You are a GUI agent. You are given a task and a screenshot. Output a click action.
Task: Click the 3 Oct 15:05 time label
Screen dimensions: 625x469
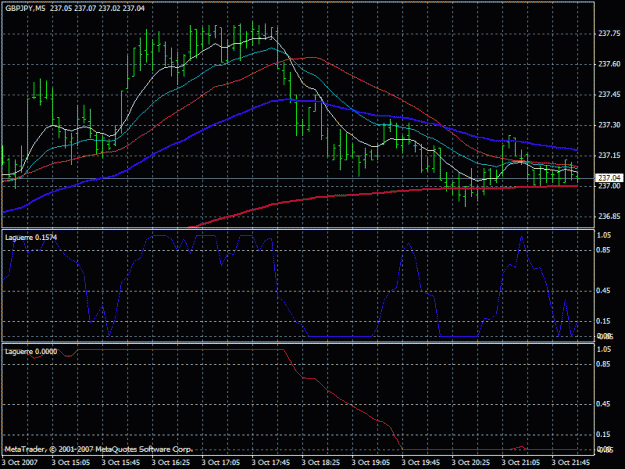(x=71, y=463)
